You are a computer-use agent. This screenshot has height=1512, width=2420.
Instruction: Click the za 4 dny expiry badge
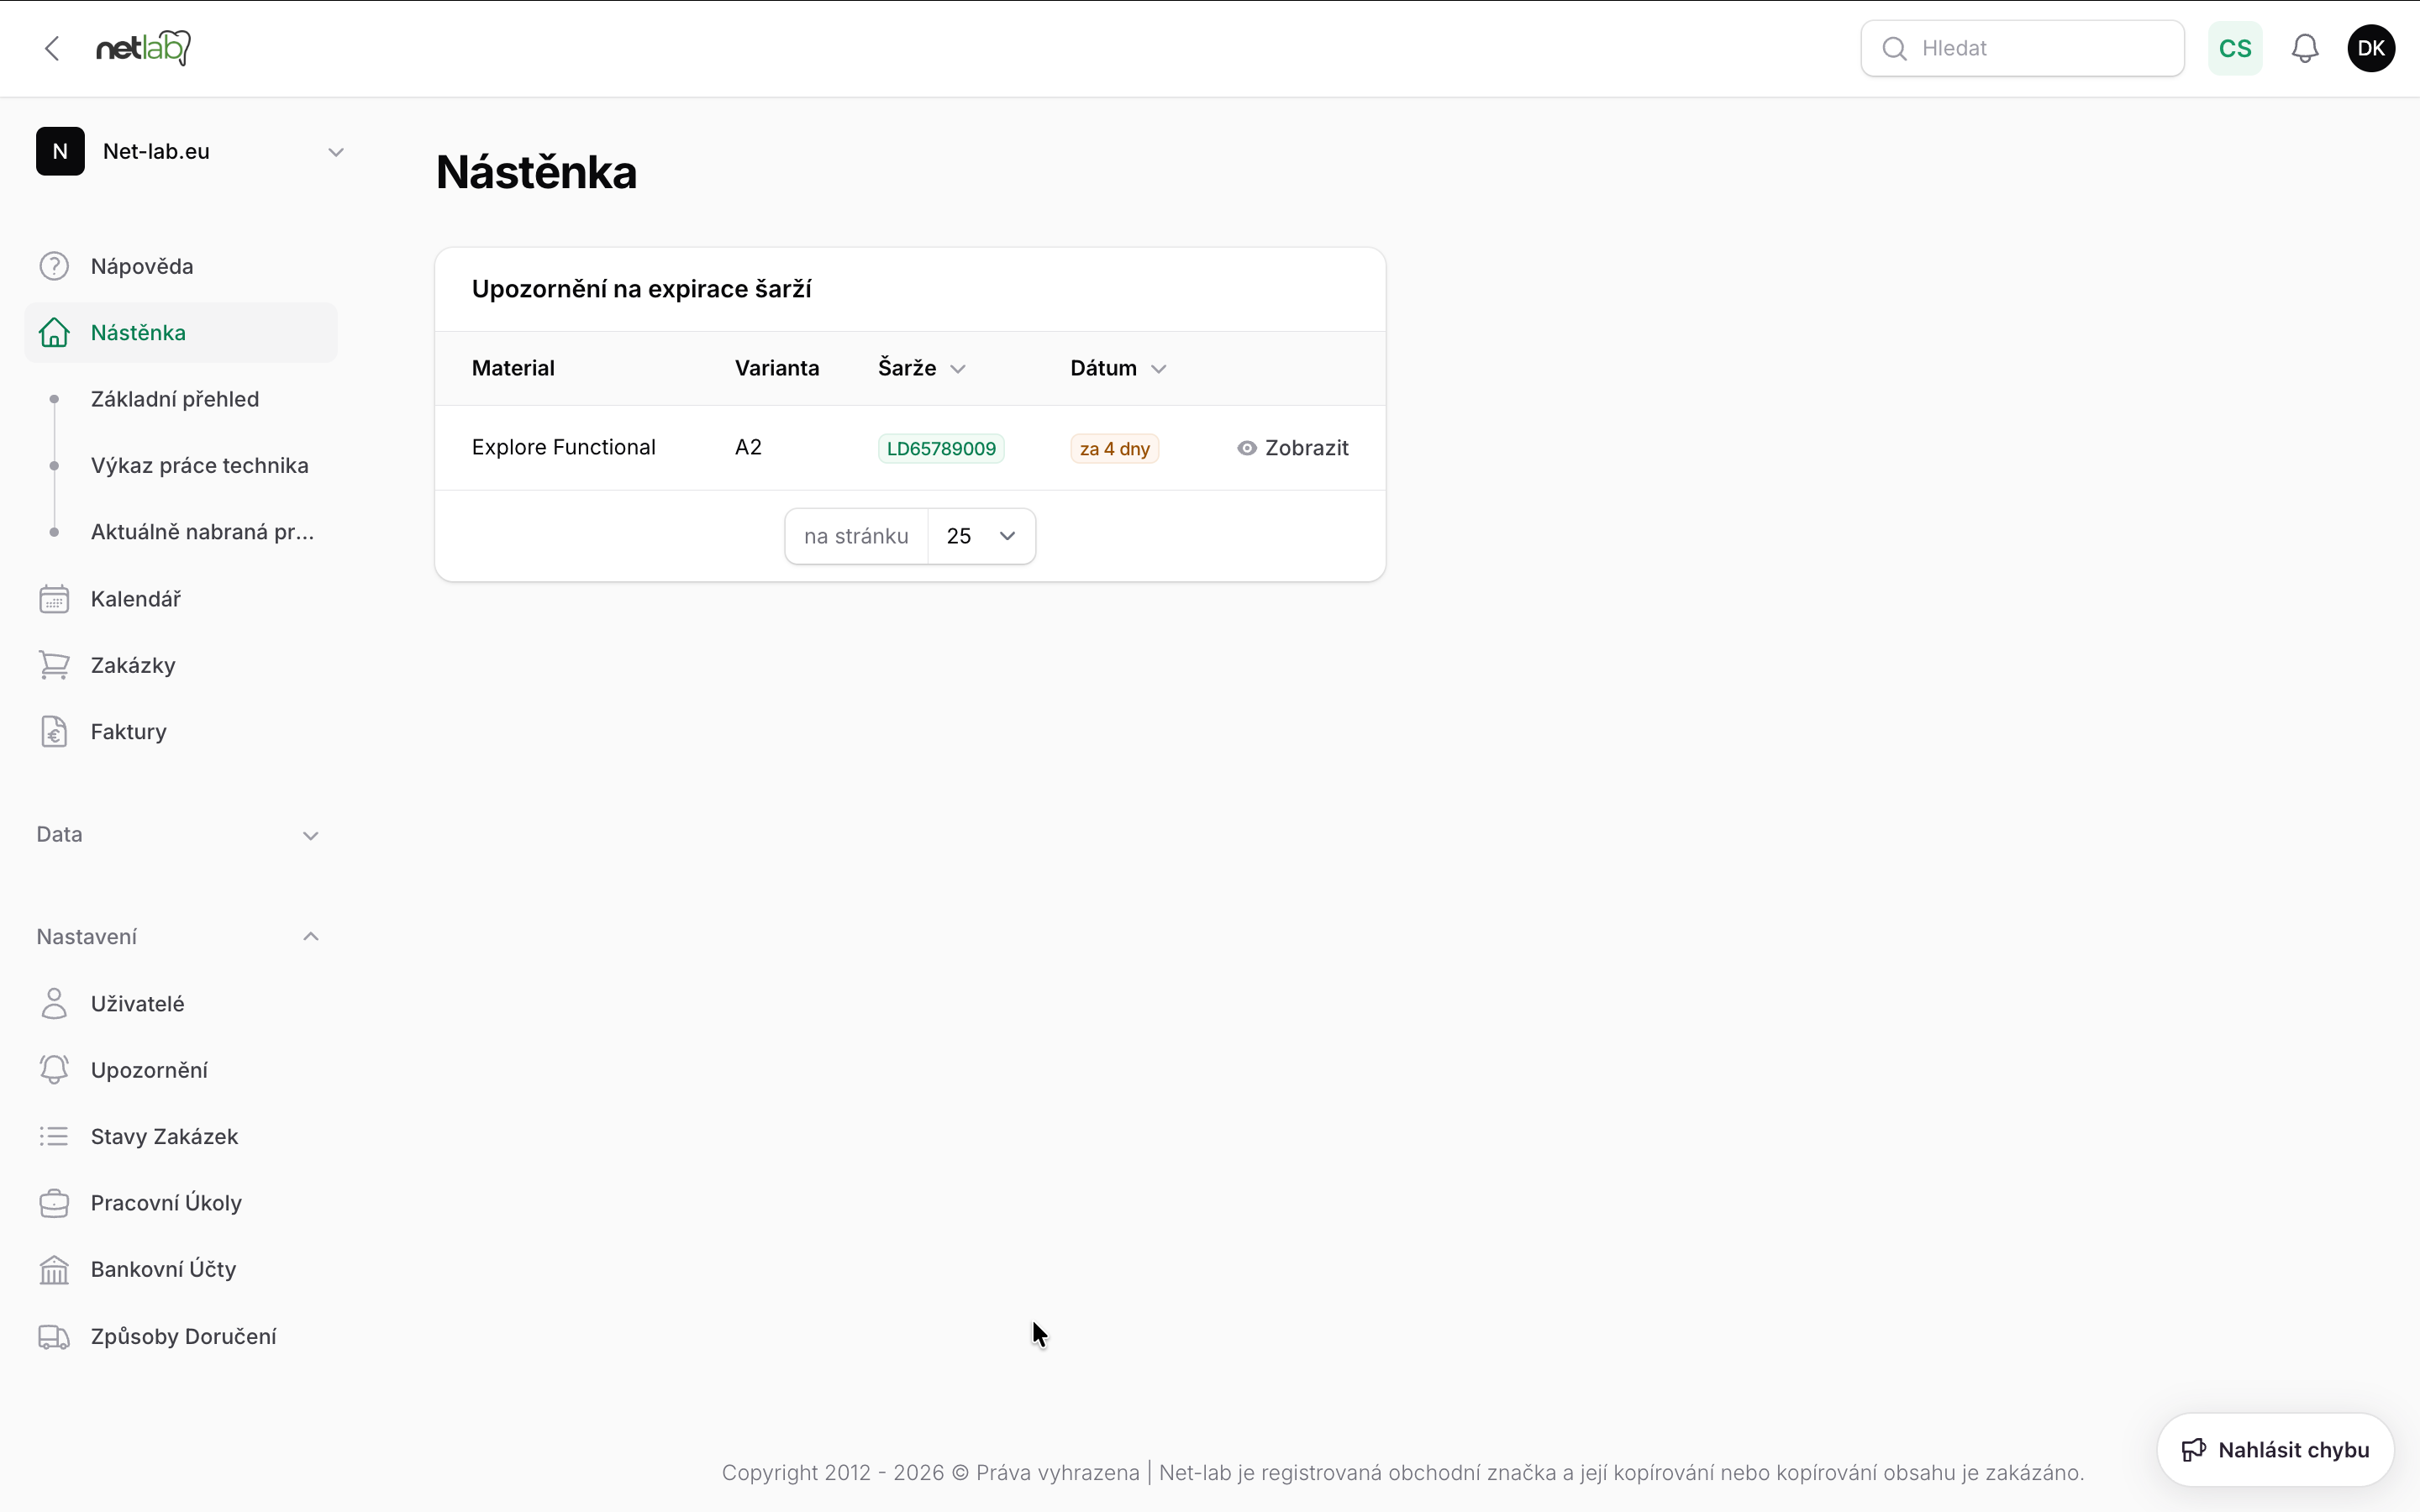pyautogui.click(x=1114, y=448)
